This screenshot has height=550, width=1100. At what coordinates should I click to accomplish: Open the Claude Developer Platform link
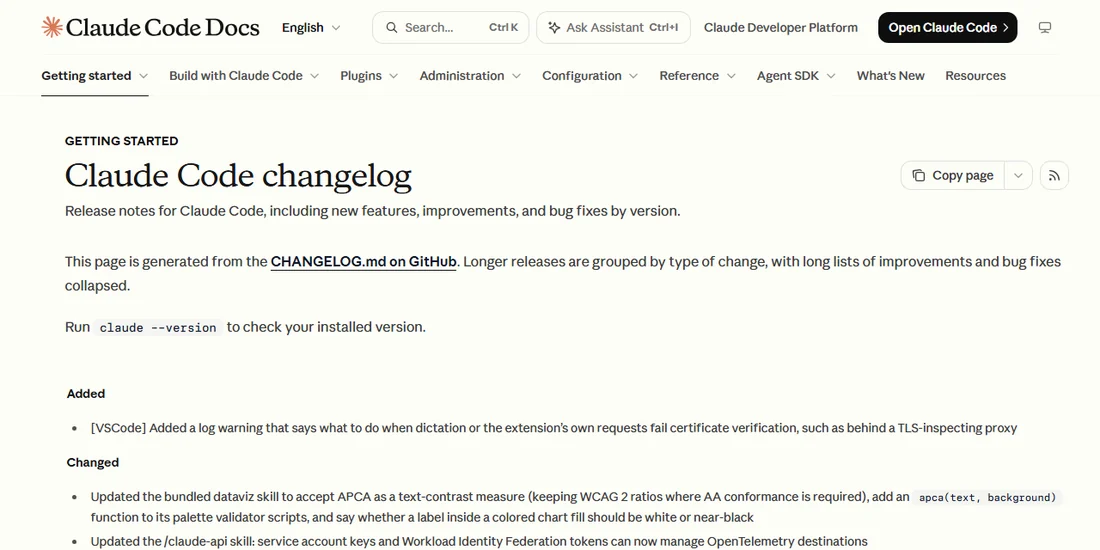coord(781,27)
